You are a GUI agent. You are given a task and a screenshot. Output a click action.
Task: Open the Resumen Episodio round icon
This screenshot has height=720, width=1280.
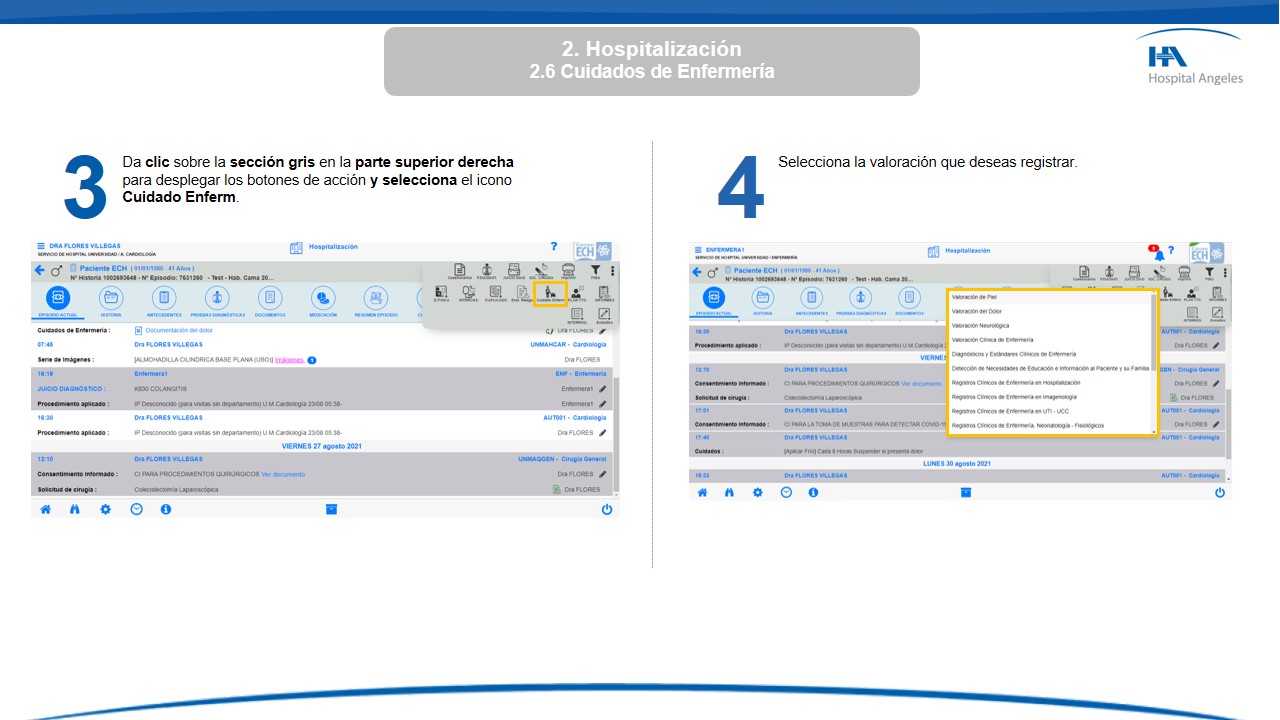click(x=376, y=298)
